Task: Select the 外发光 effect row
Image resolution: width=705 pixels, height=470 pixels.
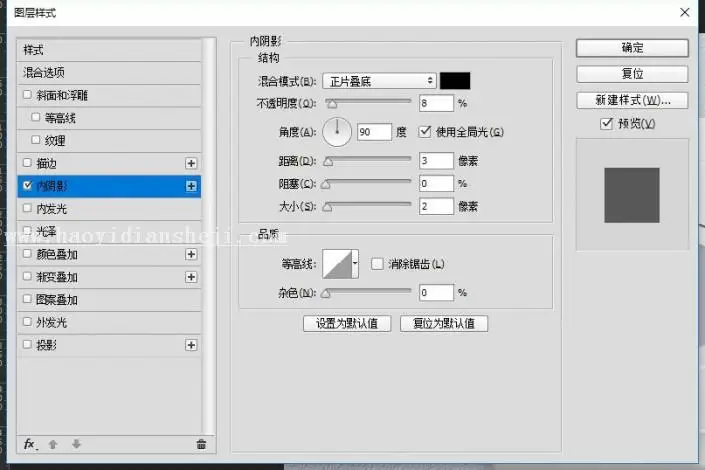Action: click(109, 322)
